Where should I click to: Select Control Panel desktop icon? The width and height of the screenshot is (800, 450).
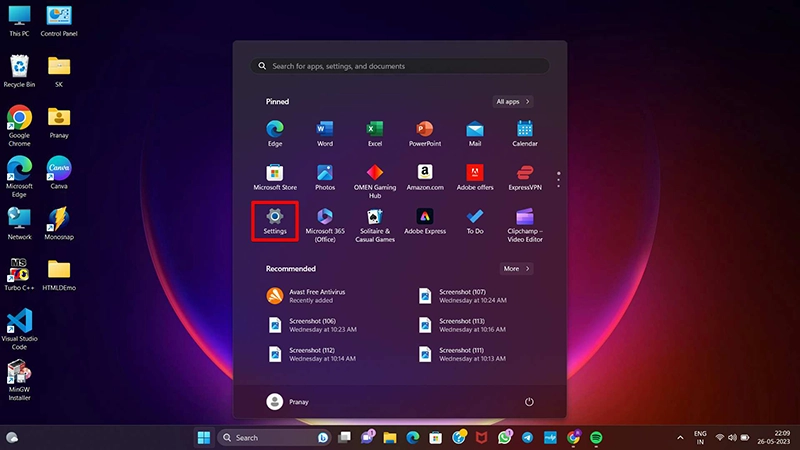coord(59,21)
